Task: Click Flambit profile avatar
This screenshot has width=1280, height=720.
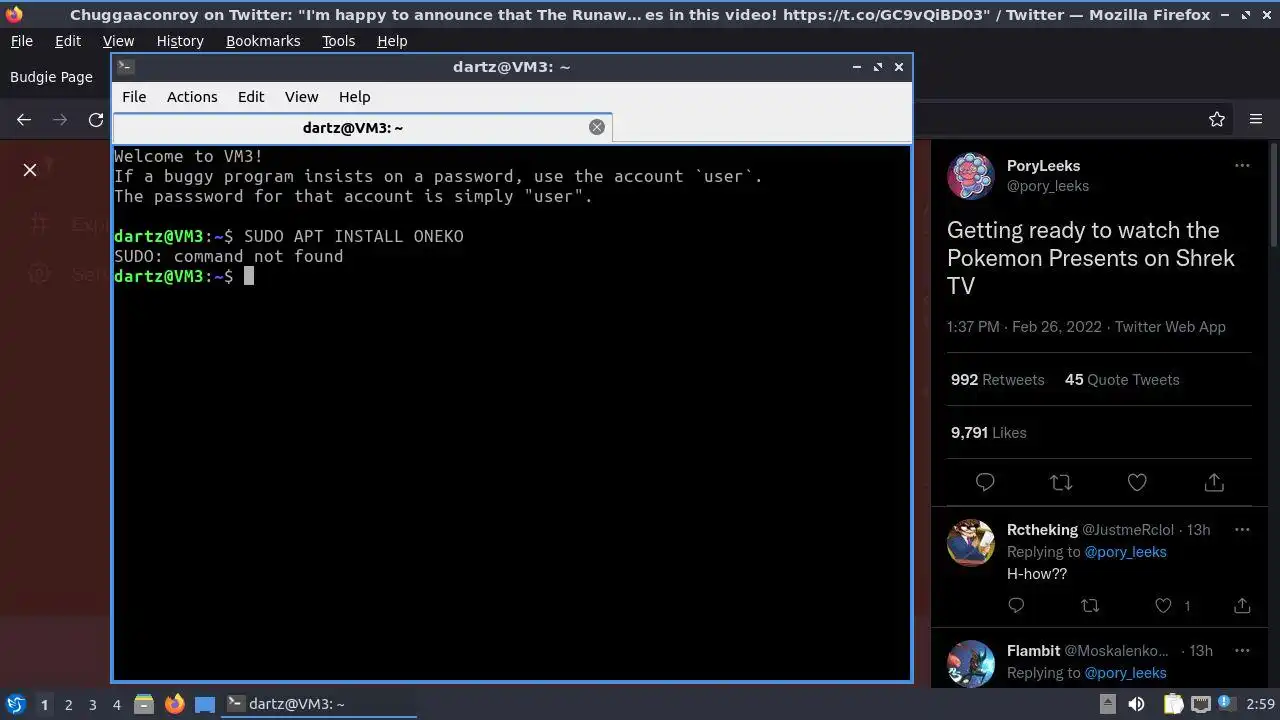Action: 971,664
